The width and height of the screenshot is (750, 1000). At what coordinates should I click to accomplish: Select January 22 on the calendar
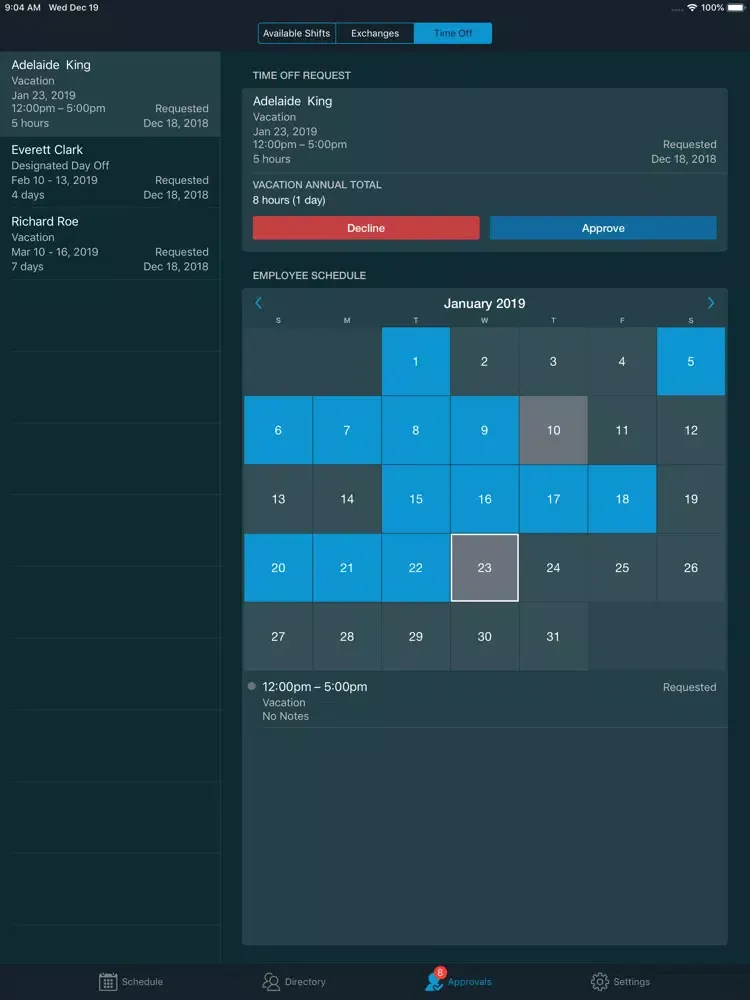pos(416,568)
